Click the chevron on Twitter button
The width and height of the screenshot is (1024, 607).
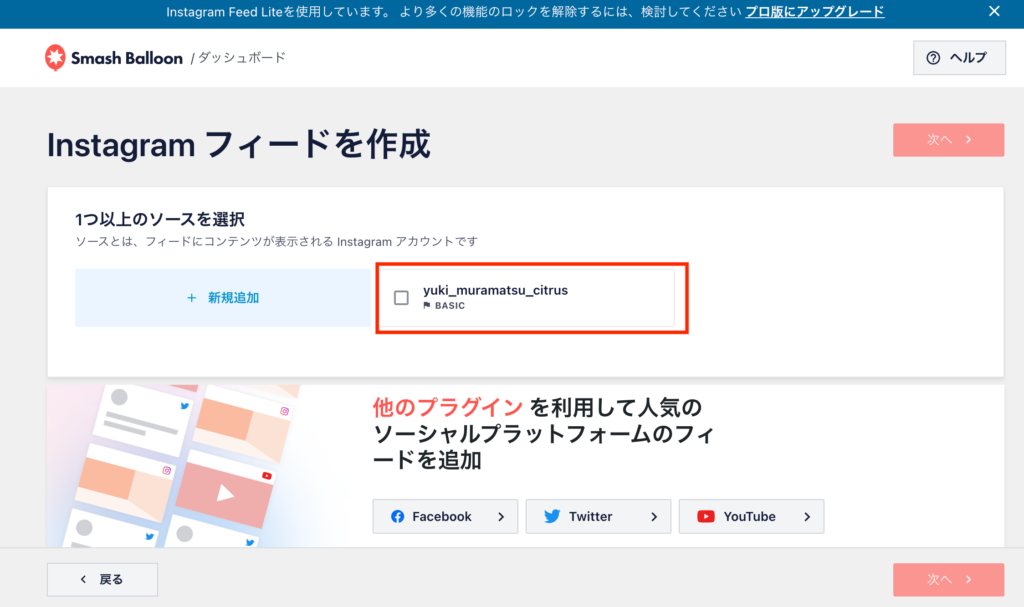click(x=654, y=517)
